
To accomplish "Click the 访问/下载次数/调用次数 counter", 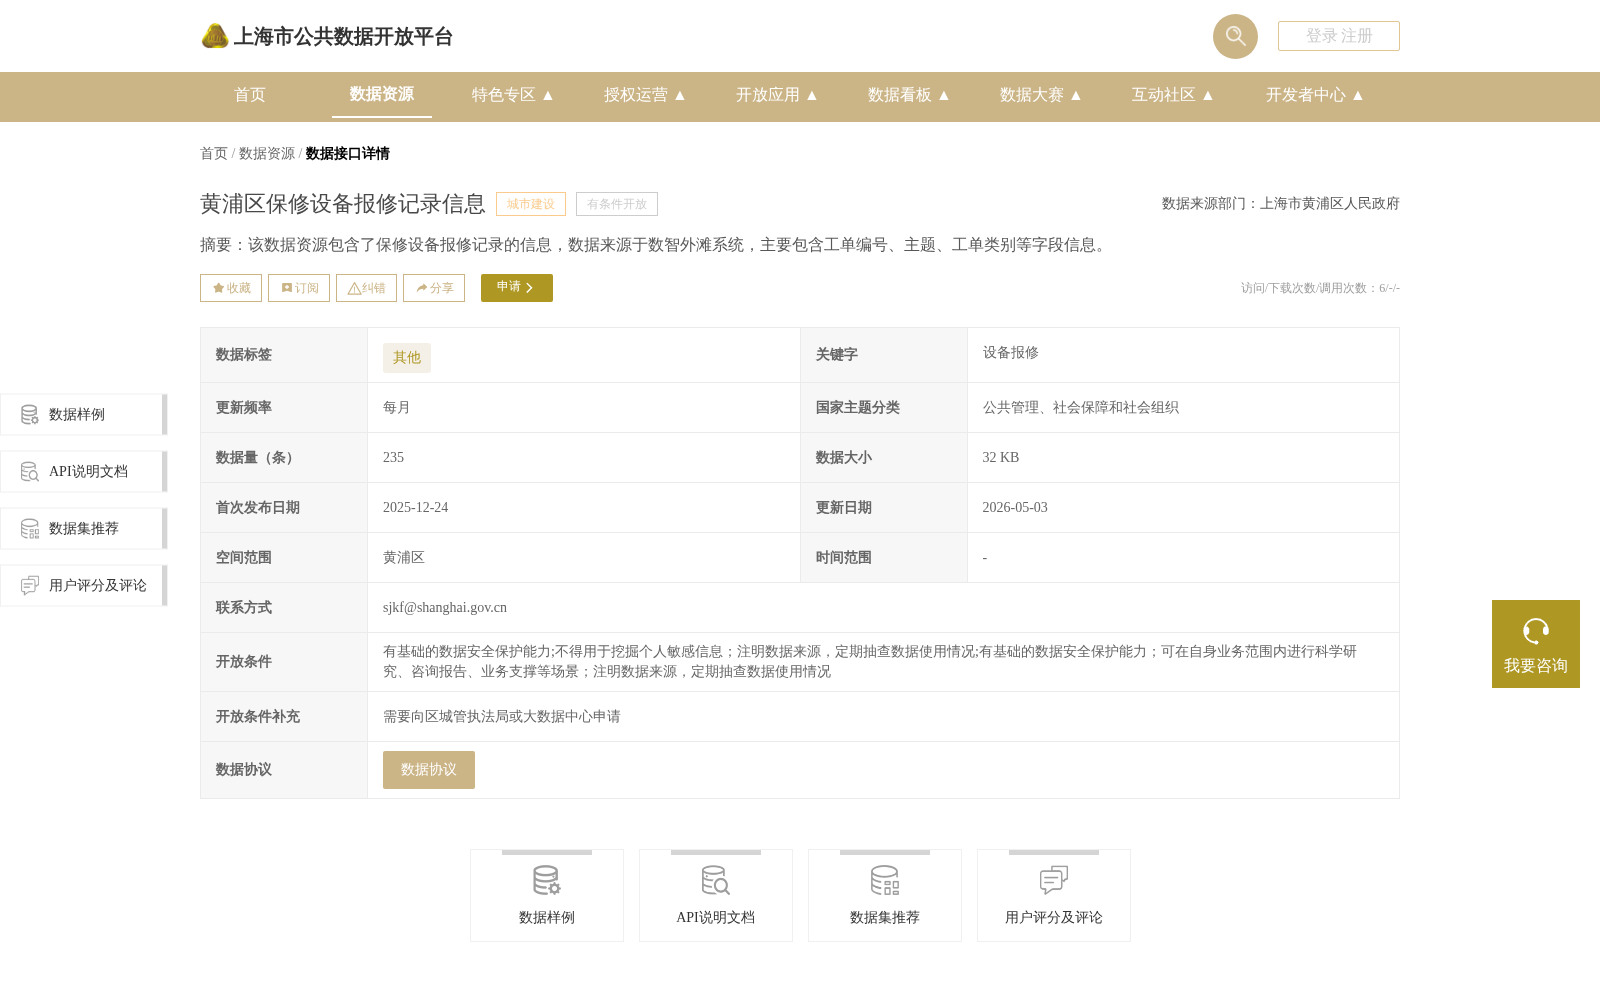I will (x=1320, y=288).
